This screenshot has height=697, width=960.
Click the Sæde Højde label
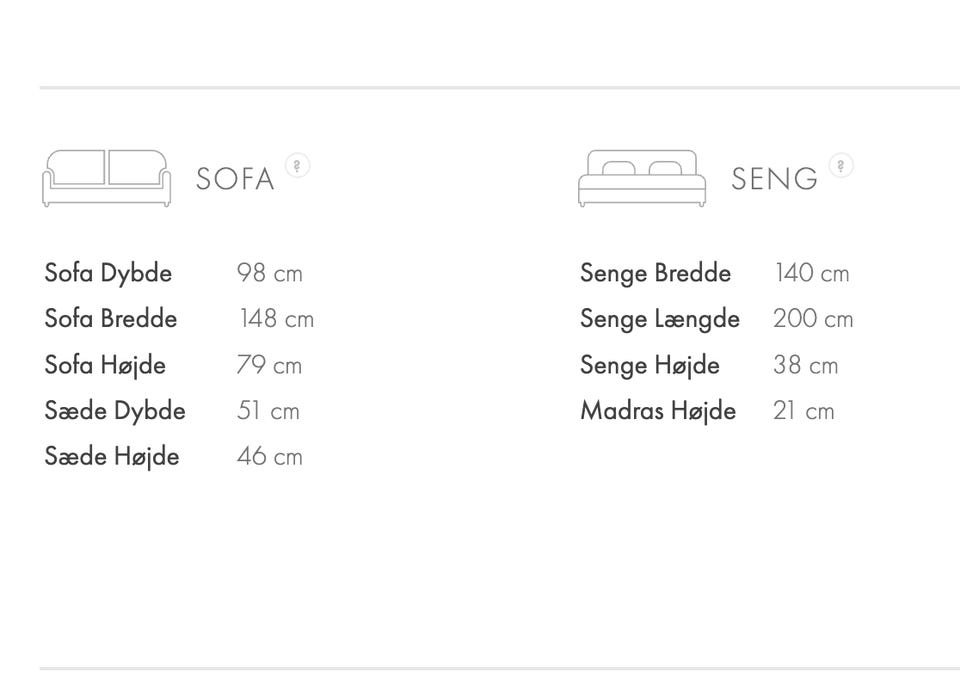tap(112, 457)
